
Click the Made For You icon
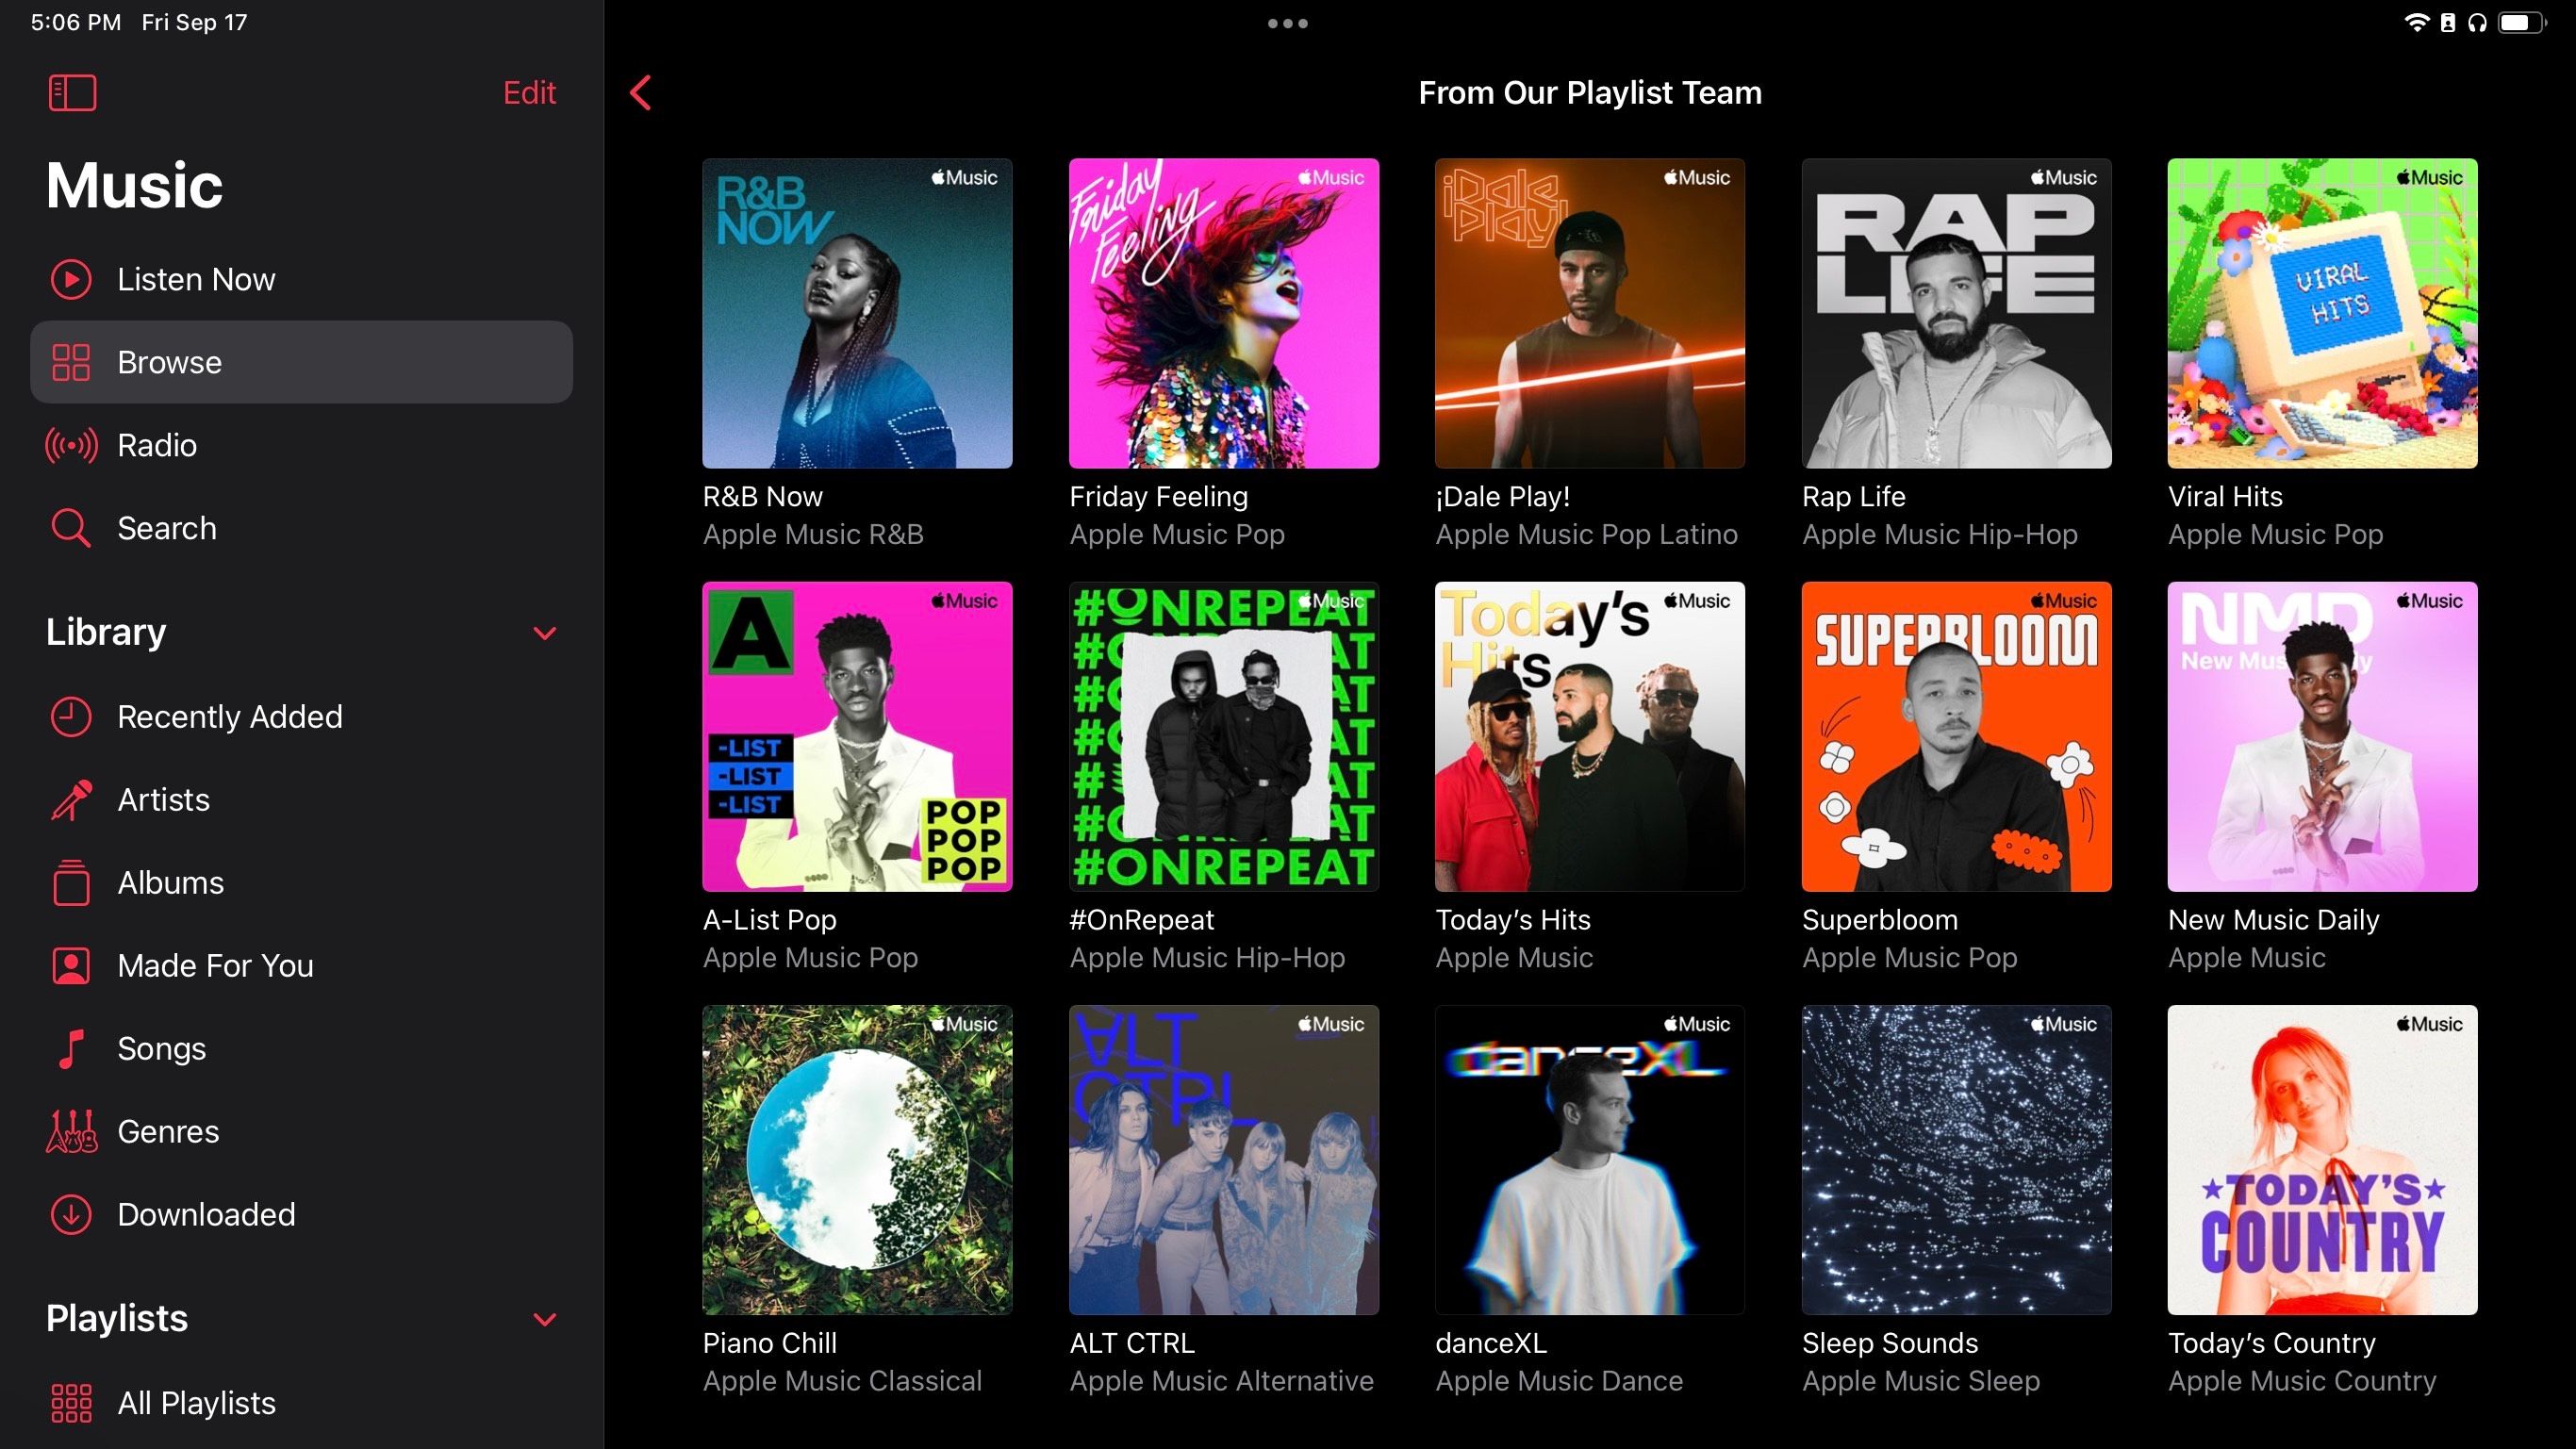point(73,964)
